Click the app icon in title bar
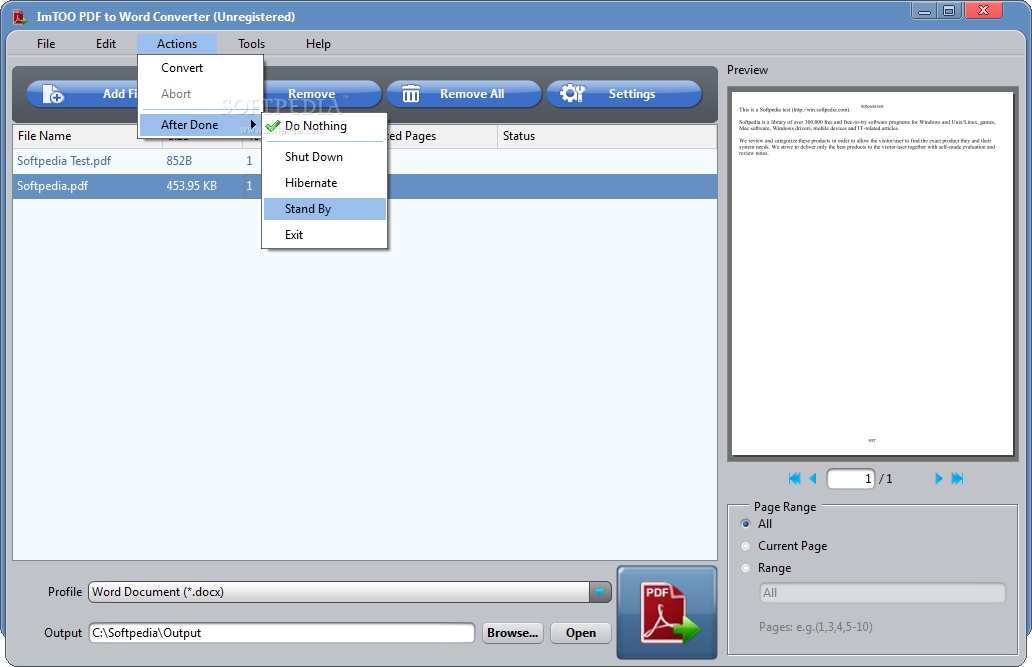The width and height of the screenshot is (1032, 667). (20, 16)
